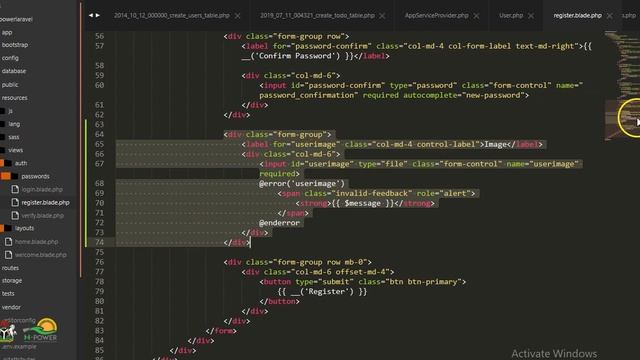Viewport: 640px width, 360px height.
Task: Close the register.blade.php tab
Action: (609, 16)
